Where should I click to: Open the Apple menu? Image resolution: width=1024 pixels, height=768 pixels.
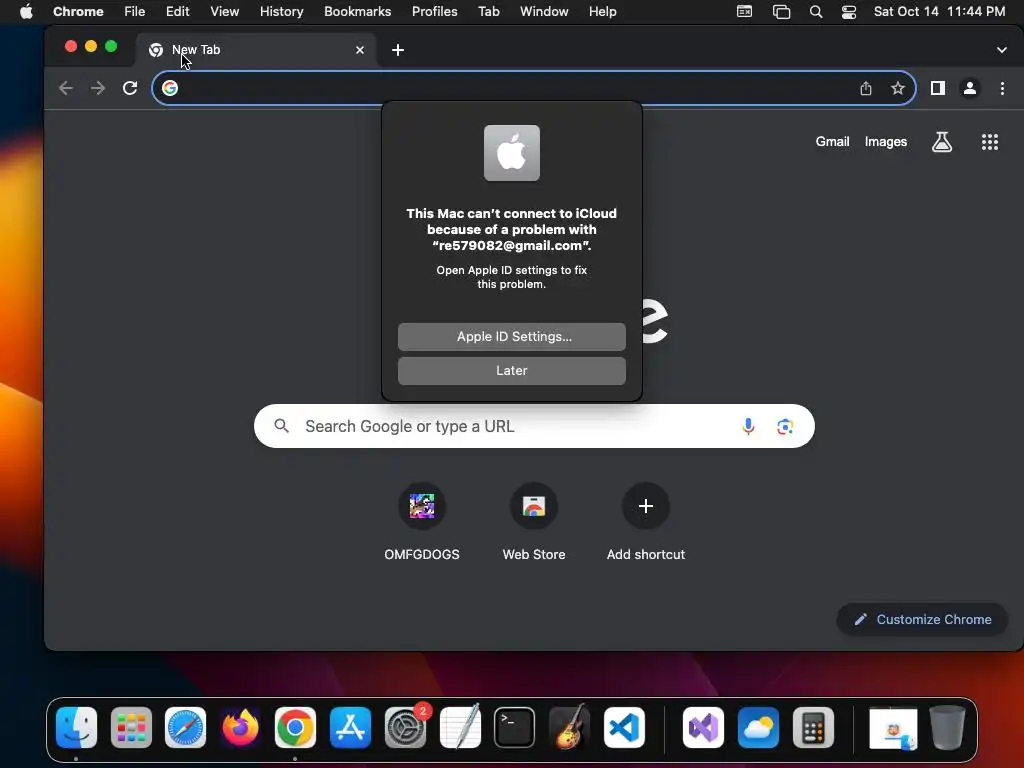26,11
